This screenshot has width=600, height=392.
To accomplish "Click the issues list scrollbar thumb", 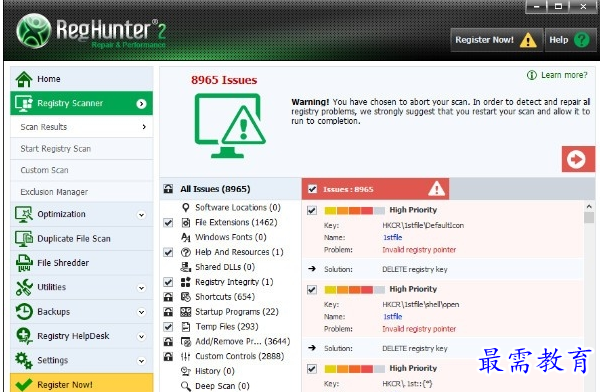I will click(589, 217).
